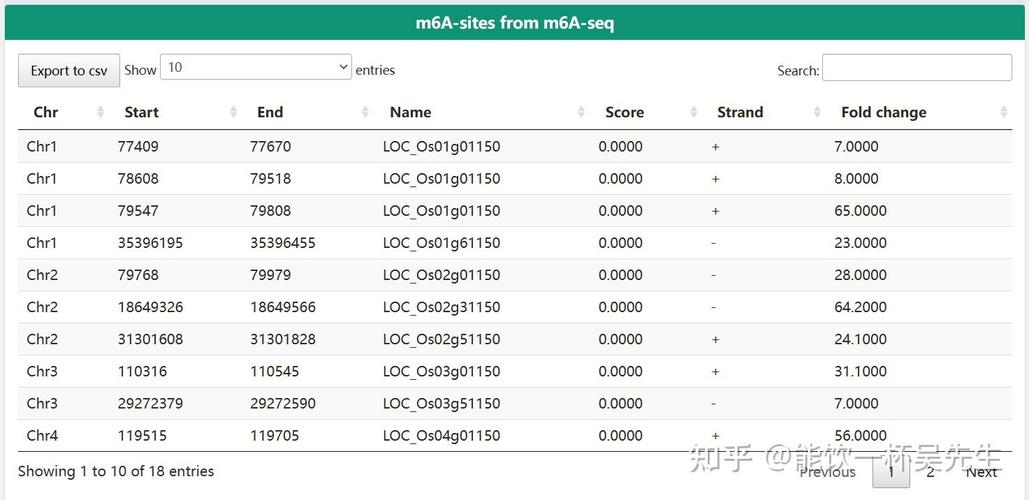Screen dimensions: 1029x500
Task: Select name LOC_Os03g51150
Action: [x=442, y=404]
